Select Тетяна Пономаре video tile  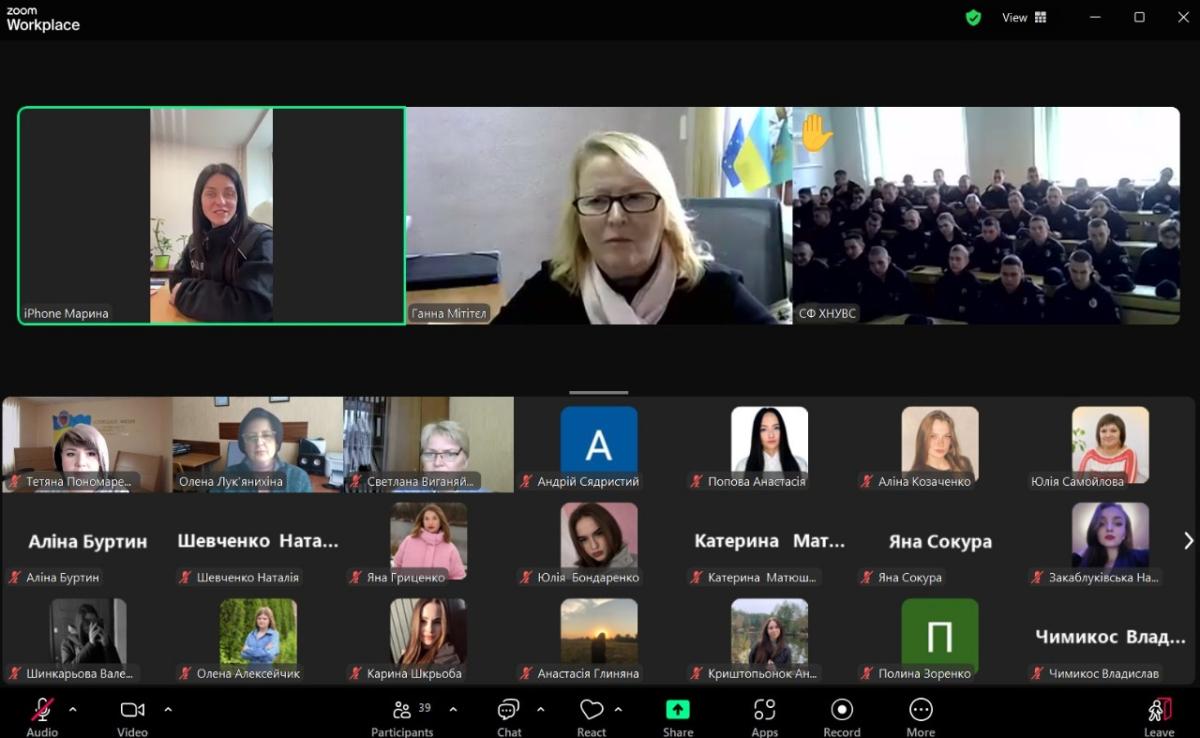[x=87, y=444]
